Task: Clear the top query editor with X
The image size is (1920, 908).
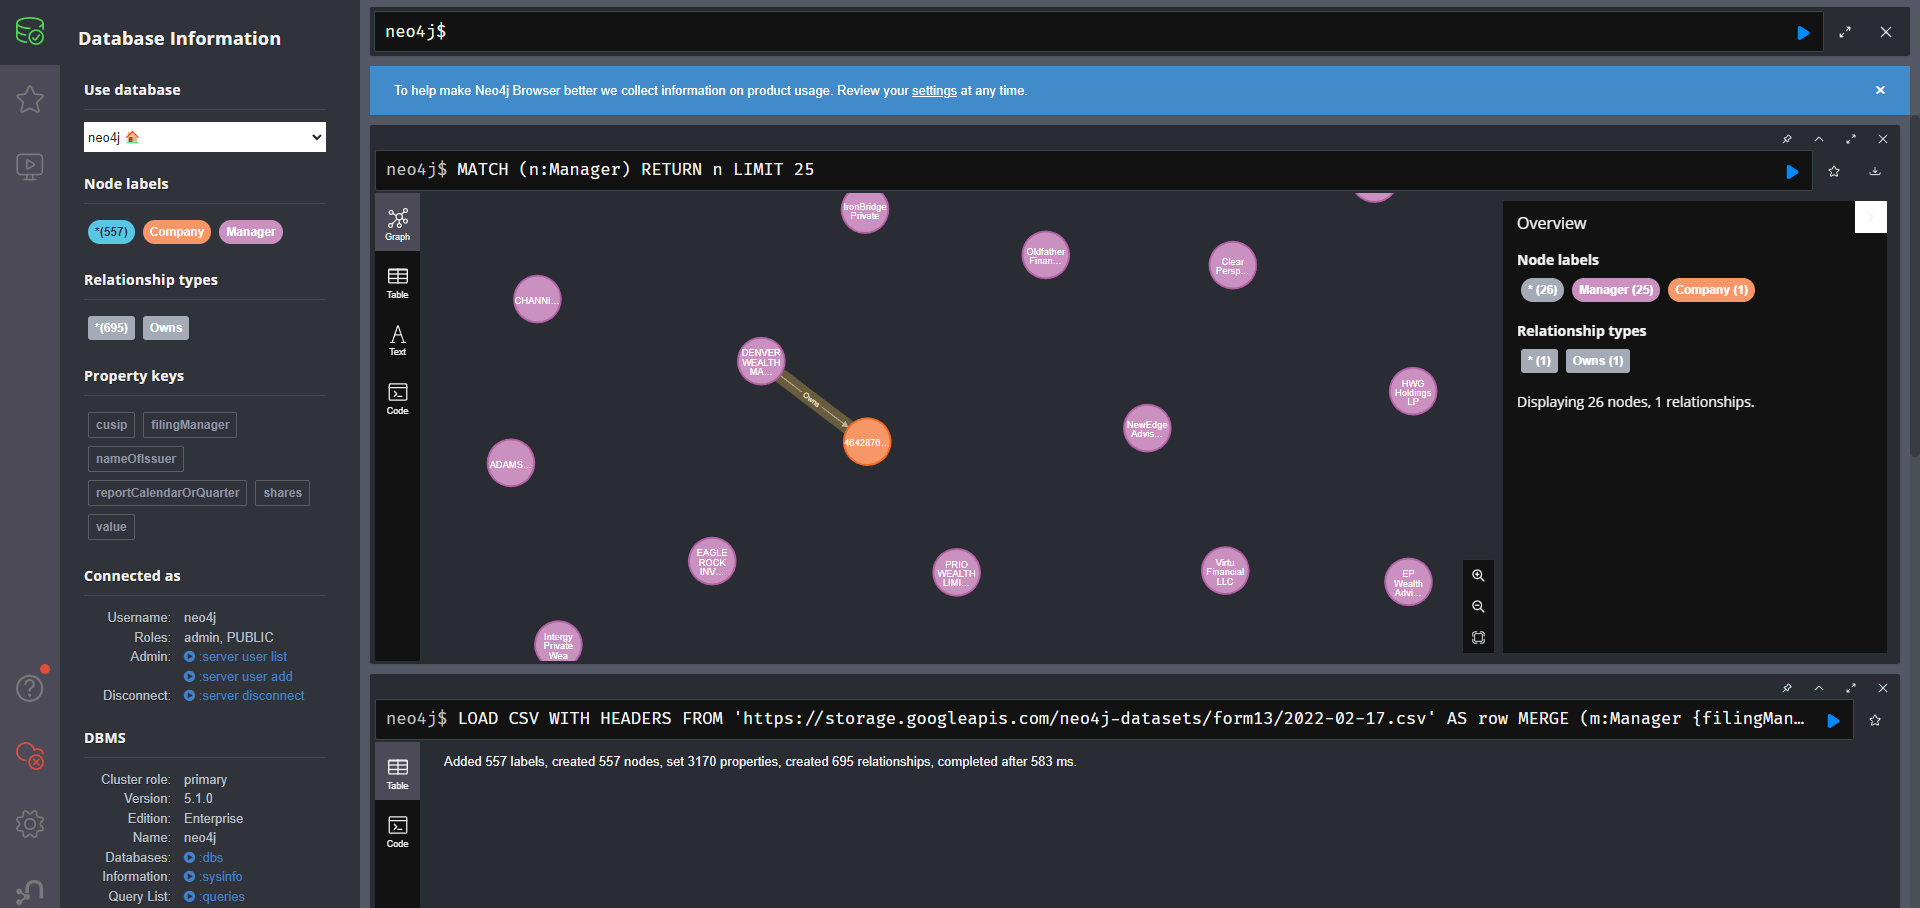Action: point(1886,32)
